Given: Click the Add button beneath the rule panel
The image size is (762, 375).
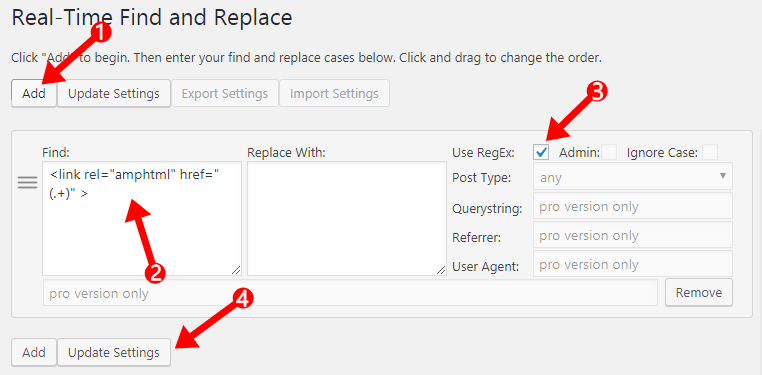Looking at the screenshot, I should [34, 352].
